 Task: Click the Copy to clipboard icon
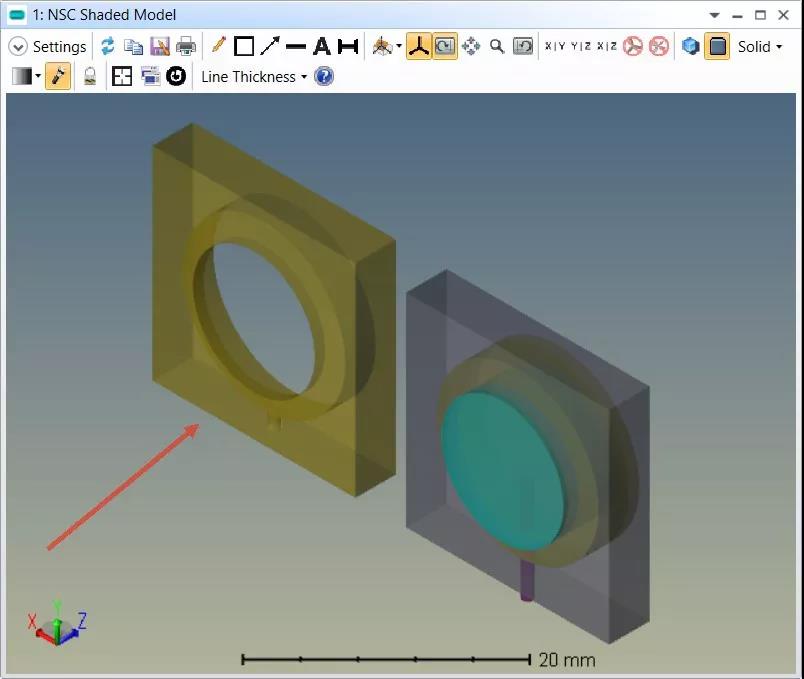(x=133, y=46)
